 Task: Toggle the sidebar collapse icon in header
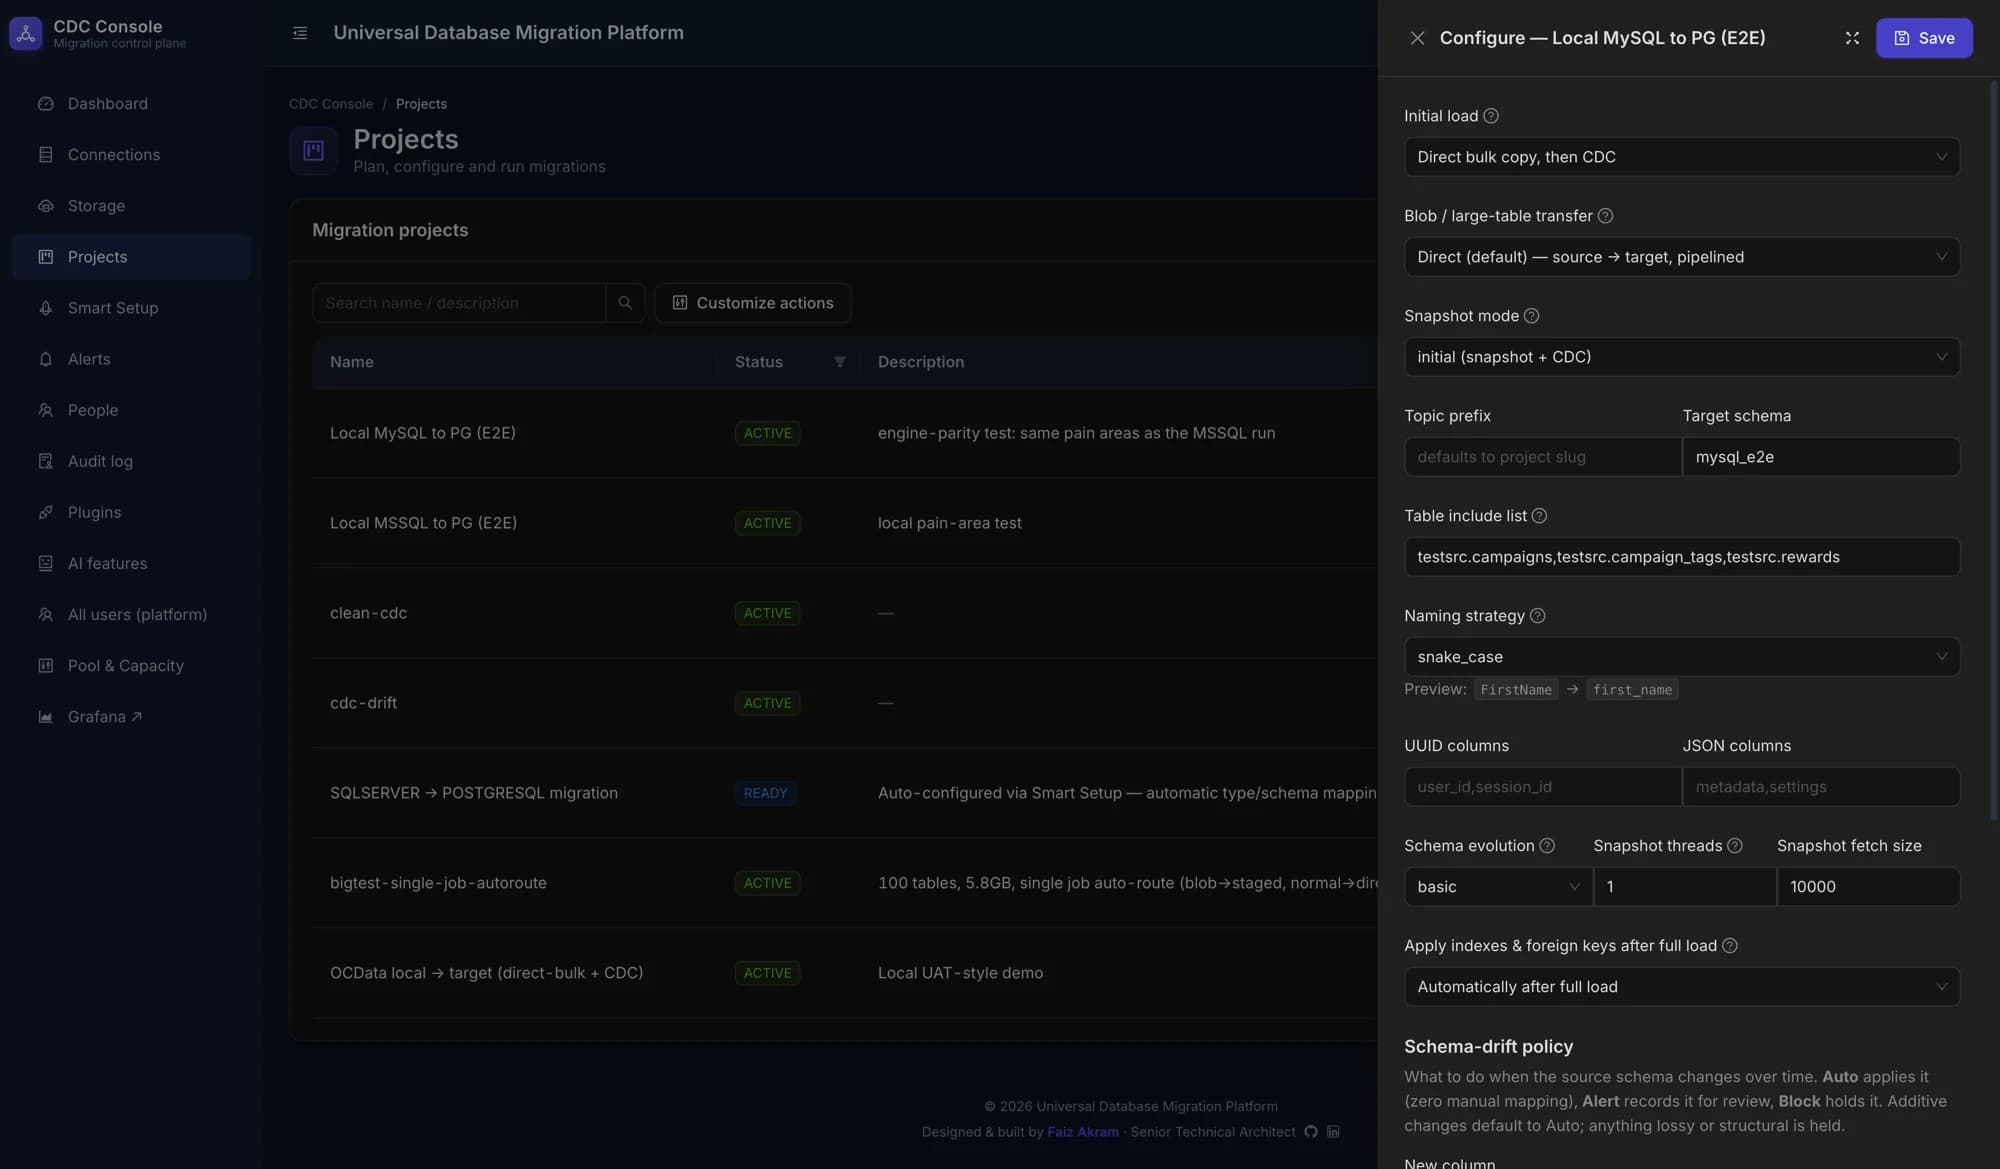coord(300,33)
